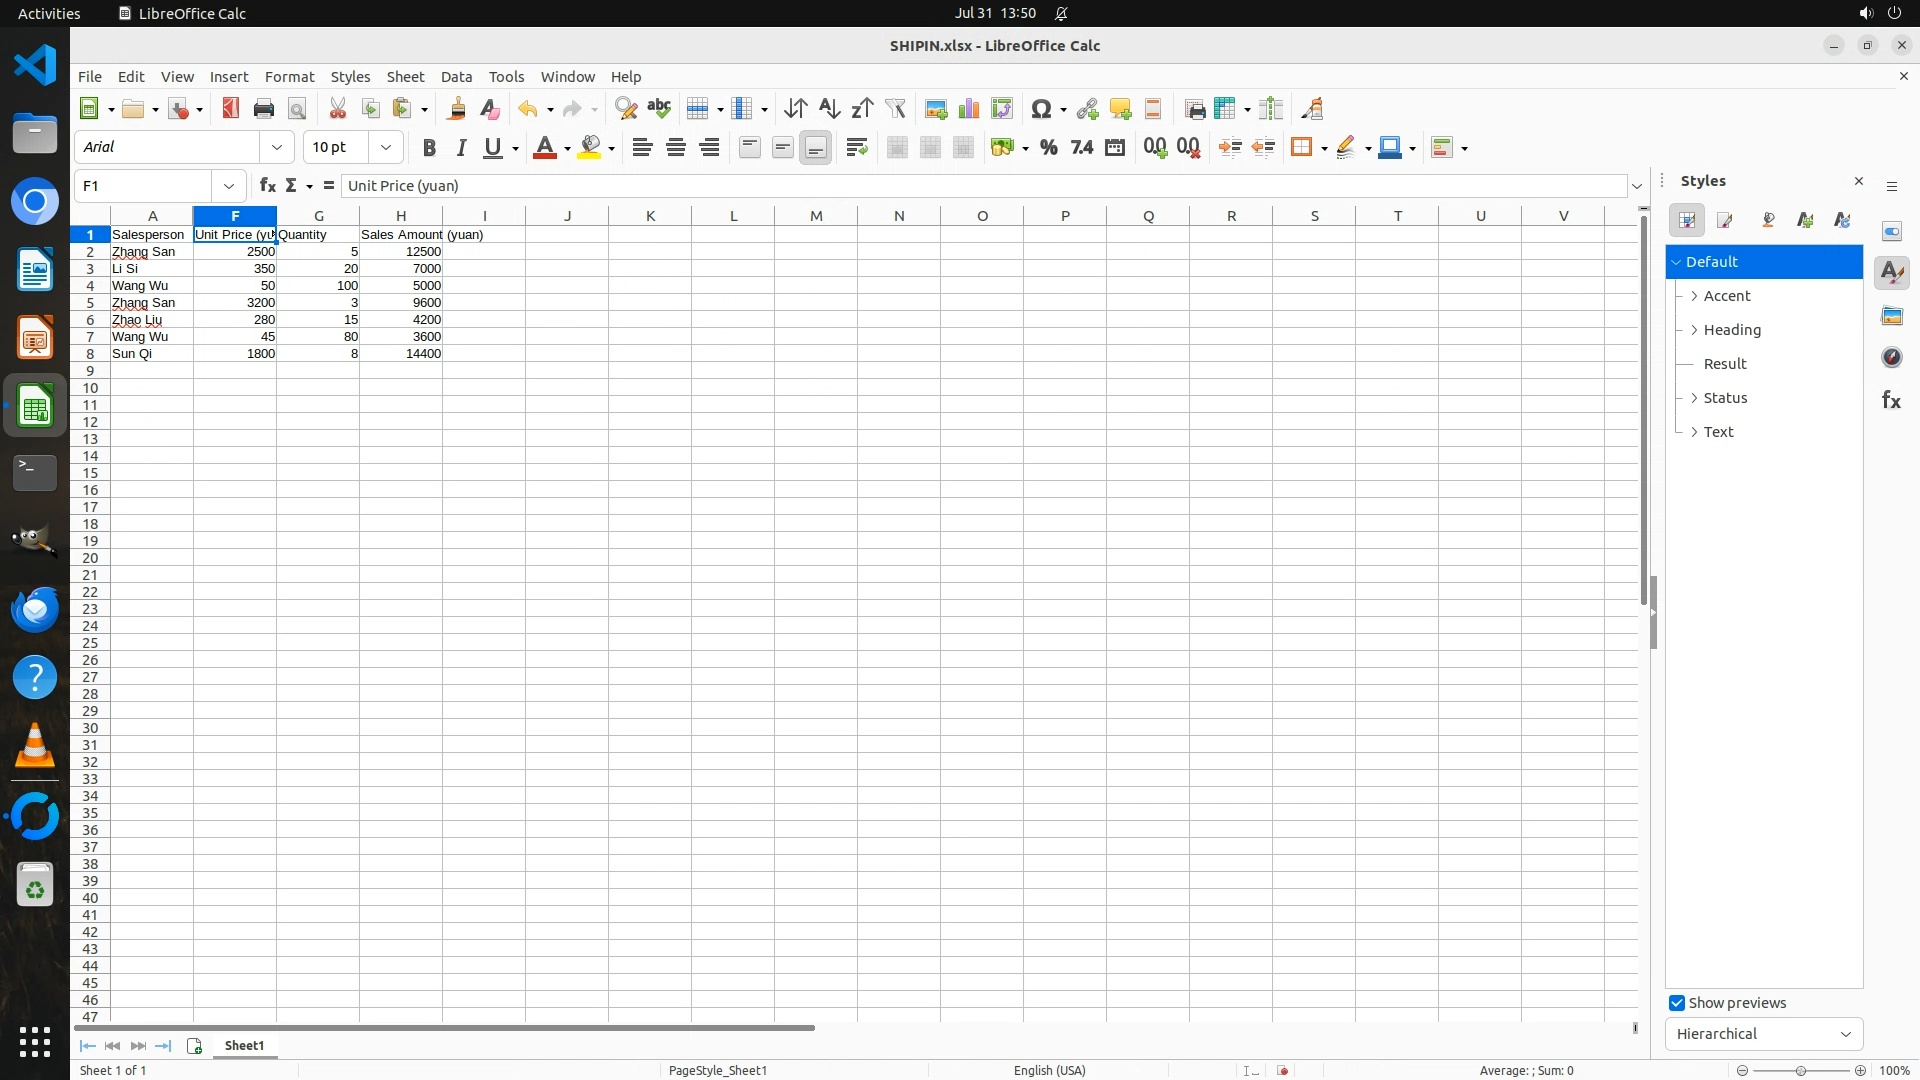Click inside the Name Box field
The height and width of the screenshot is (1080, 1920).
145,186
